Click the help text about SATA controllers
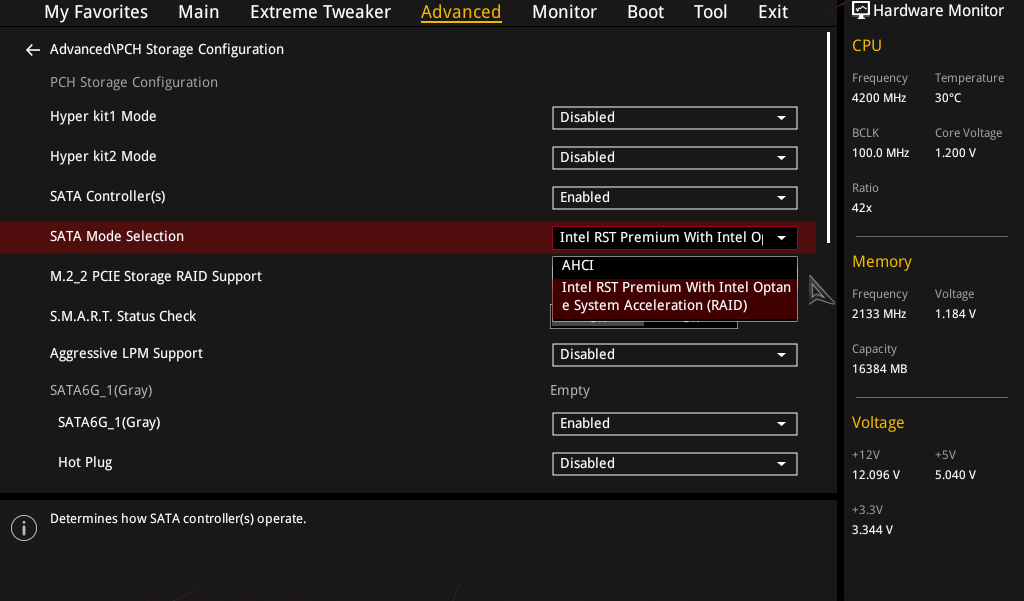Image resolution: width=1024 pixels, height=601 pixels. (x=178, y=519)
